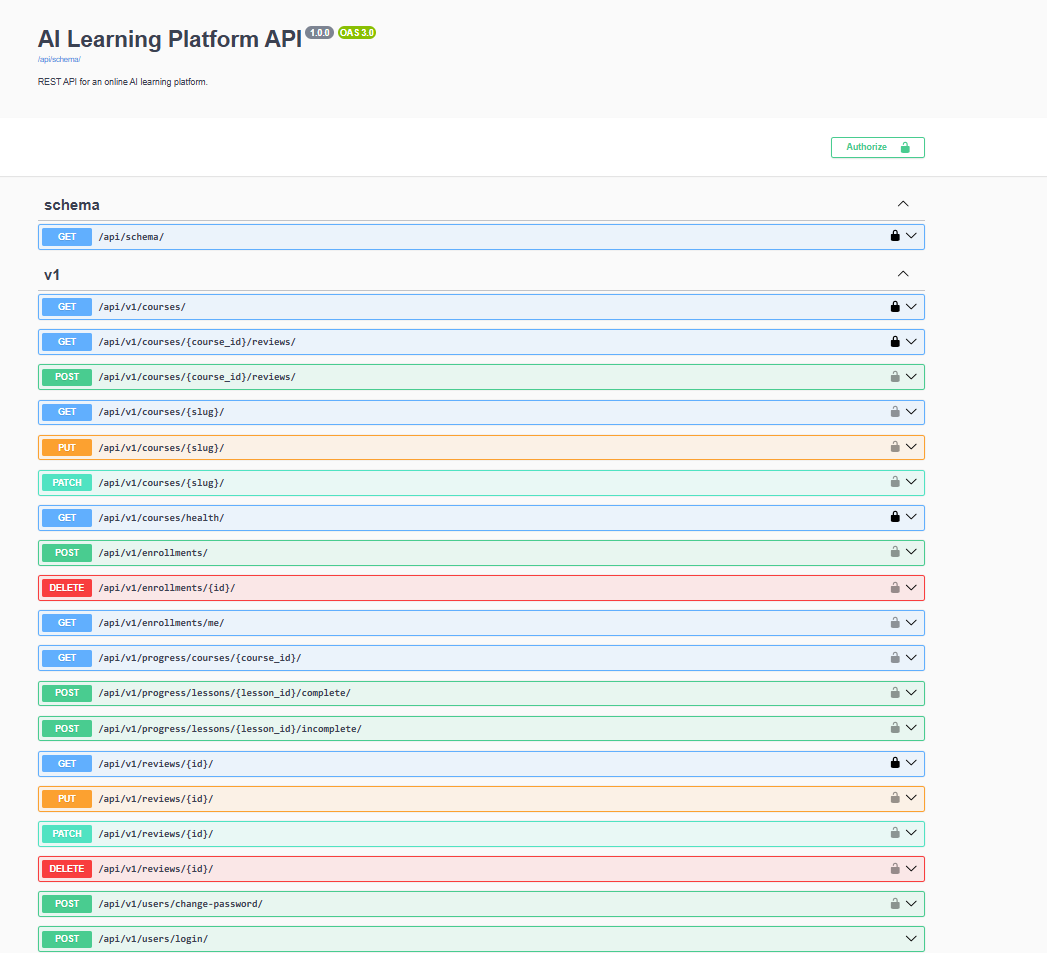Click lock icon on POST users/change-password/
The width and height of the screenshot is (1047, 953).
click(x=895, y=904)
